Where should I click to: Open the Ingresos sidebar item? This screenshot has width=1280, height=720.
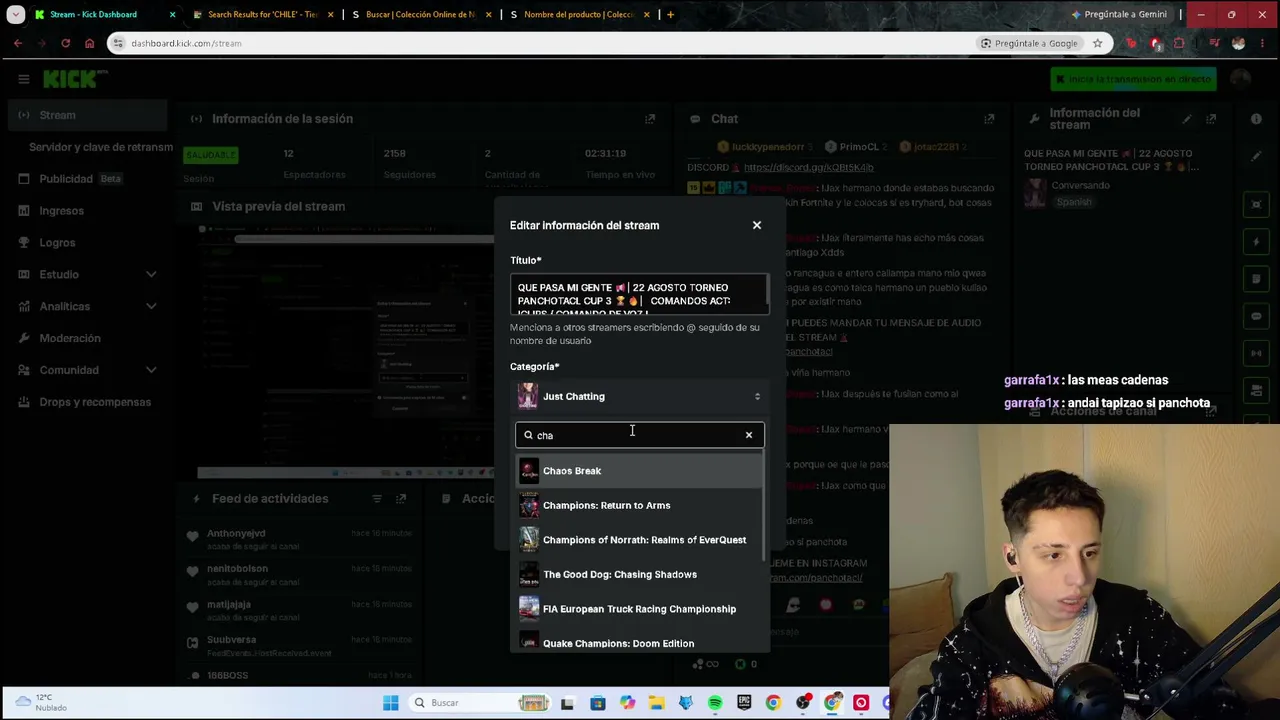pyautogui.click(x=62, y=211)
